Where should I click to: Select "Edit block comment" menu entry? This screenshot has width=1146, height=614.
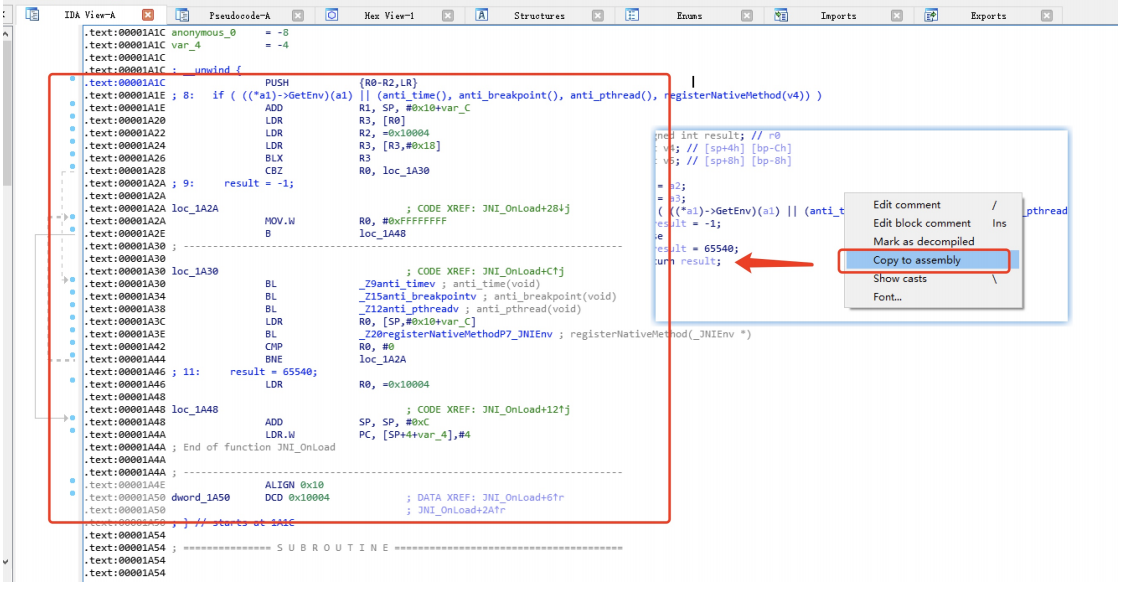click(922, 223)
